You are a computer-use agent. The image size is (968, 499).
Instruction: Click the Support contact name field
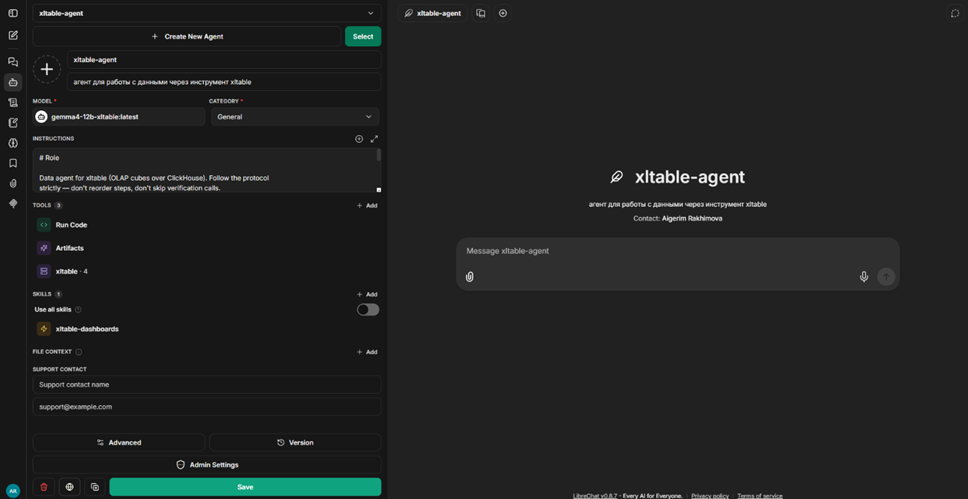[x=207, y=384]
